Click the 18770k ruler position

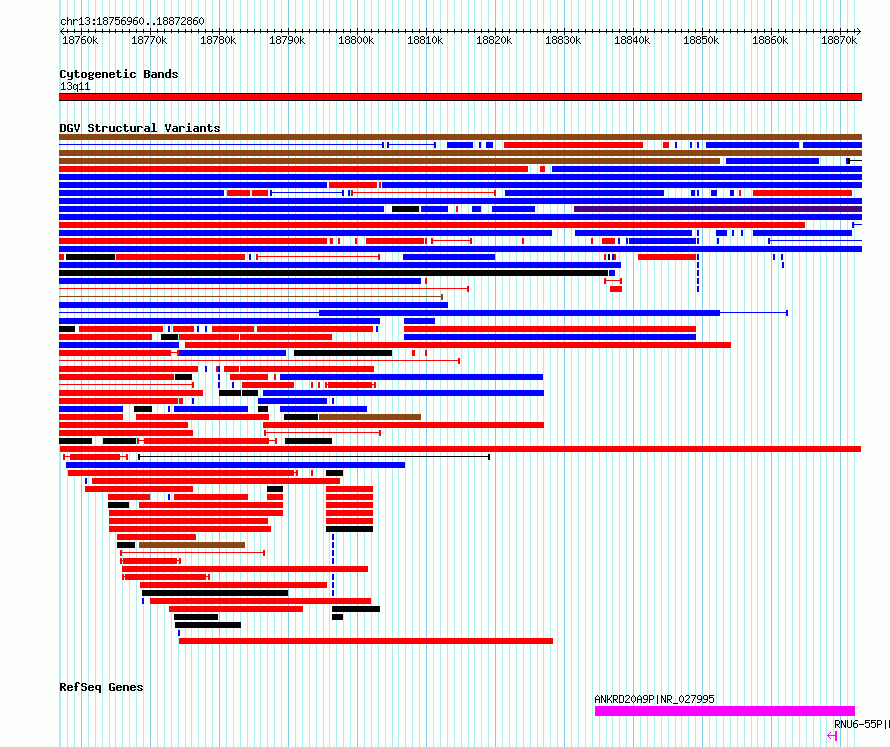click(x=149, y=40)
